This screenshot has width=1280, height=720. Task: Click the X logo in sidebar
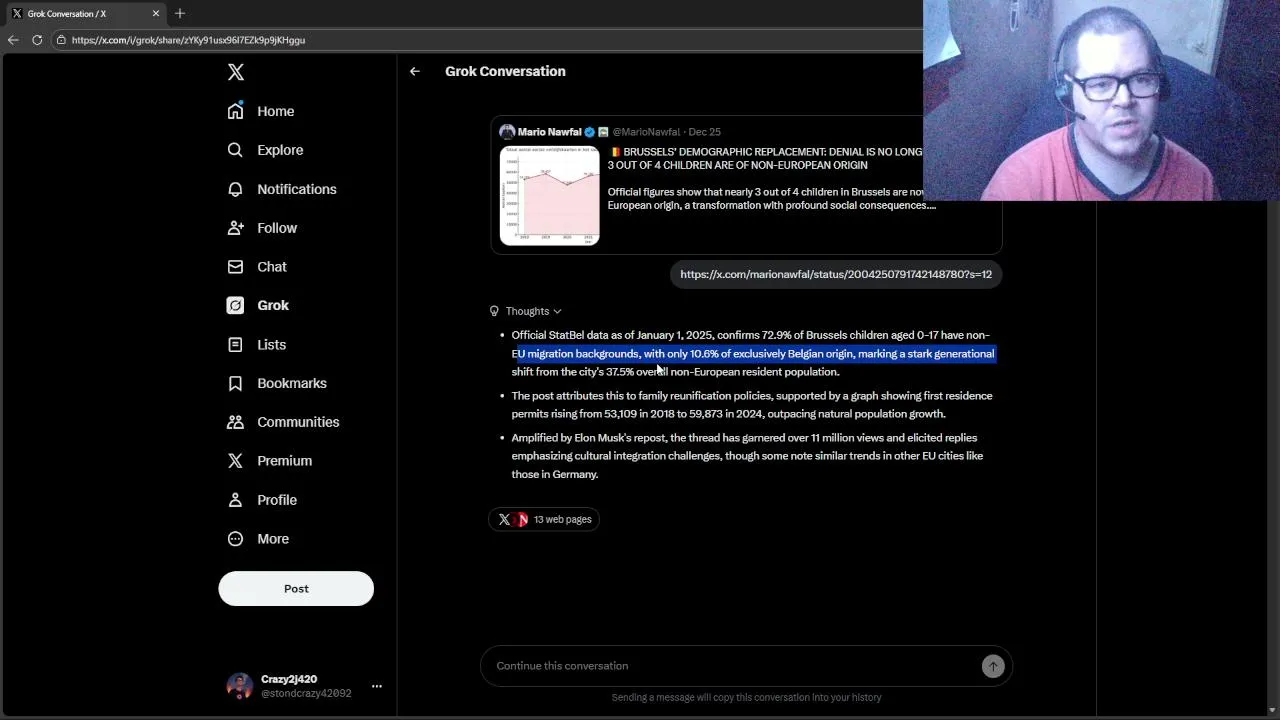click(236, 72)
